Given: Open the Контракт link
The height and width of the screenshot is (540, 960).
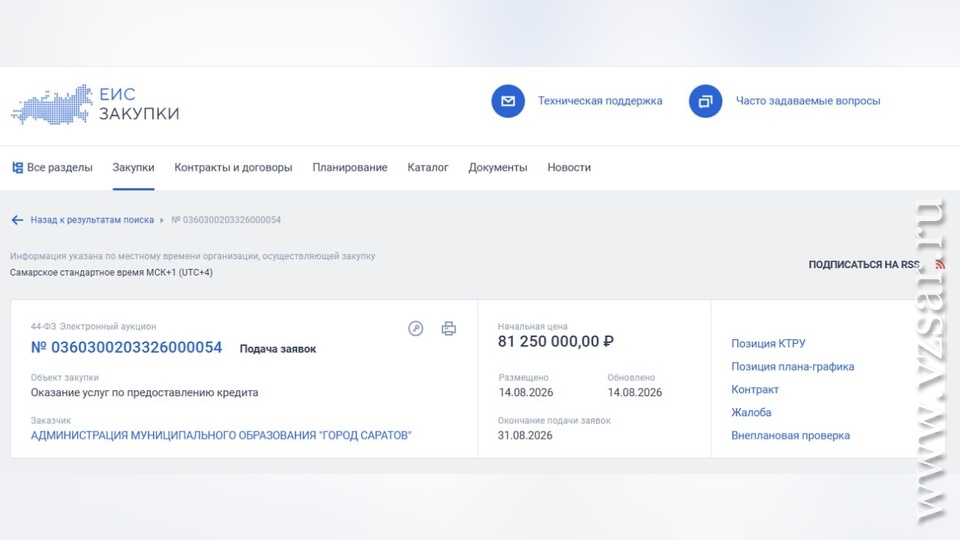Looking at the screenshot, I should click(755, 389).
